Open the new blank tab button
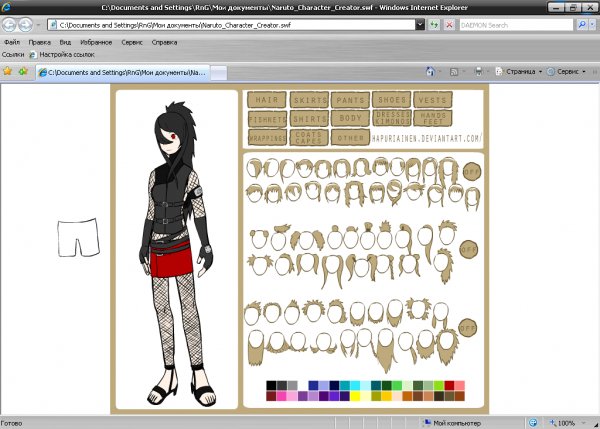 218,73
